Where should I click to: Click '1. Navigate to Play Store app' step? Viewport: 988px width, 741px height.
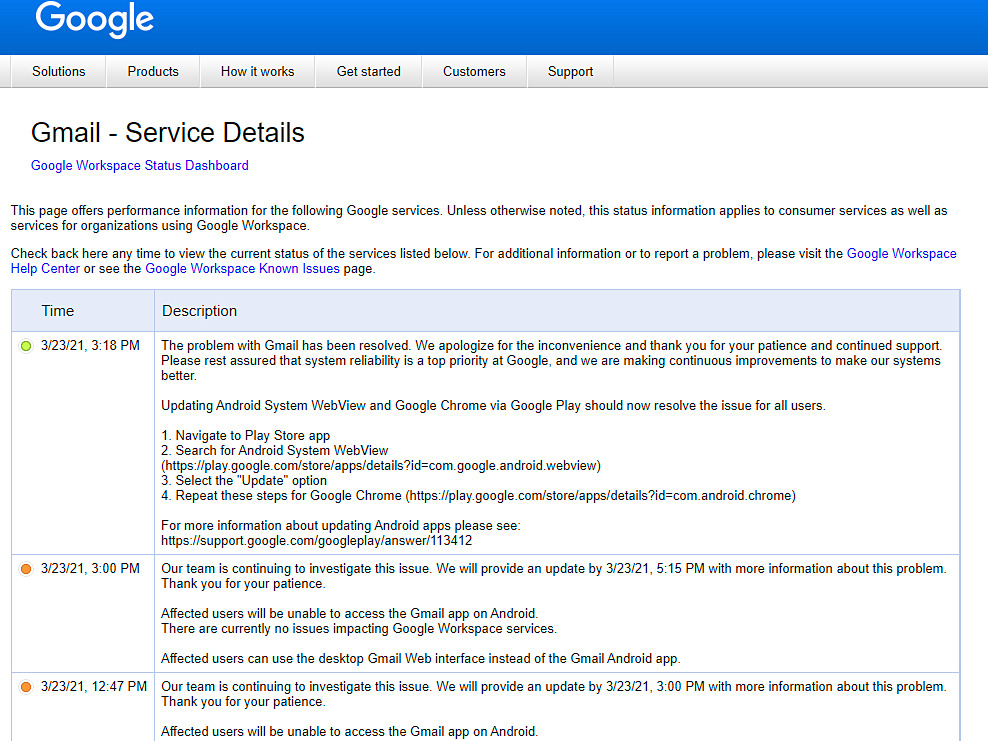coord(246,435)
